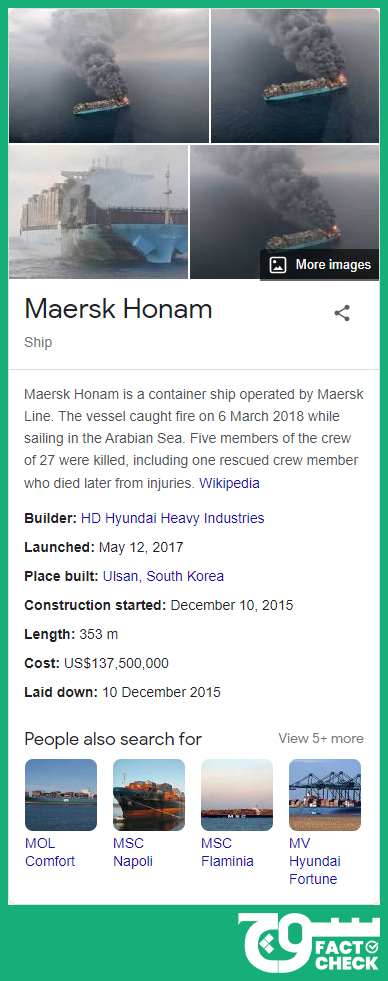Screen dimensions: 388x981
Task: Open MSC Napoli thumbnail image
Action: (149, 795)
